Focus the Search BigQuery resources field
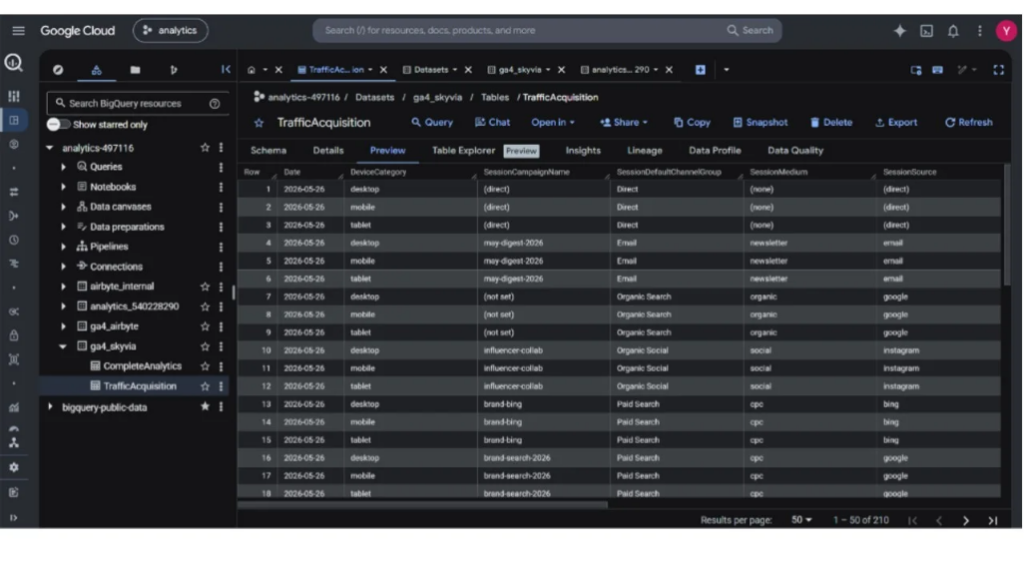The height and width of the screenshot is (576, 1024). (137, 103)
